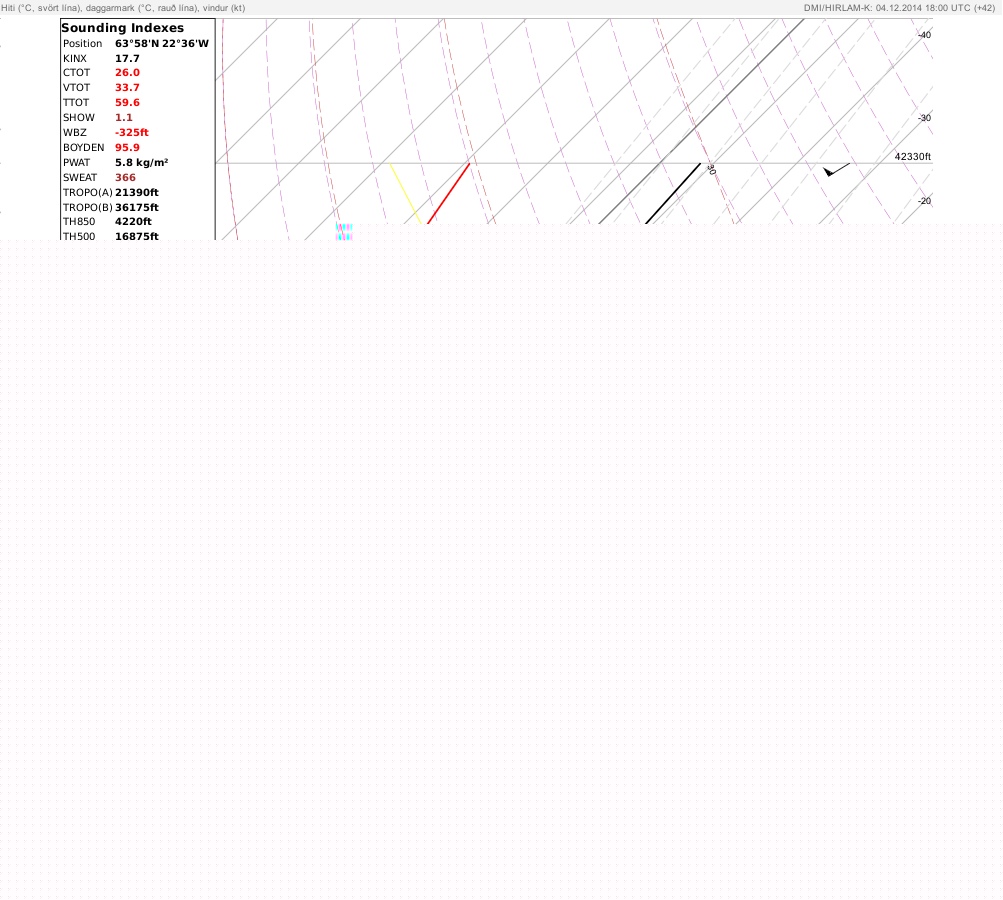The width and height of the screenshot is (1003, 900).
Task: Click the SHOW value 1.1
Action: coord(123,118)
